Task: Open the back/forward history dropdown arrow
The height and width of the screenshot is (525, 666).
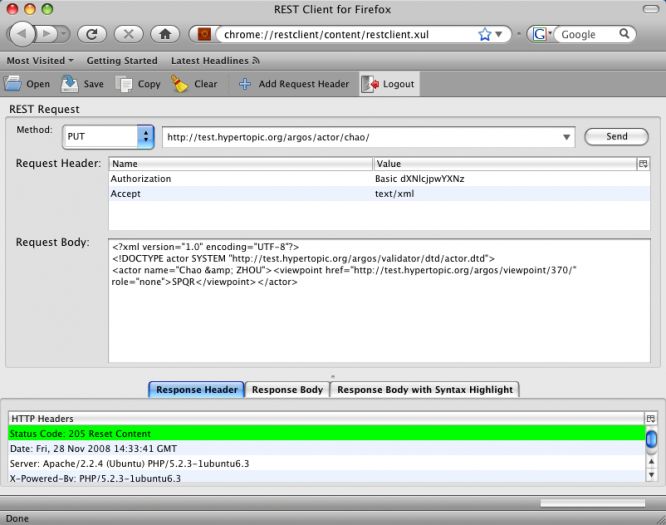Action: (x=63, y=34)
